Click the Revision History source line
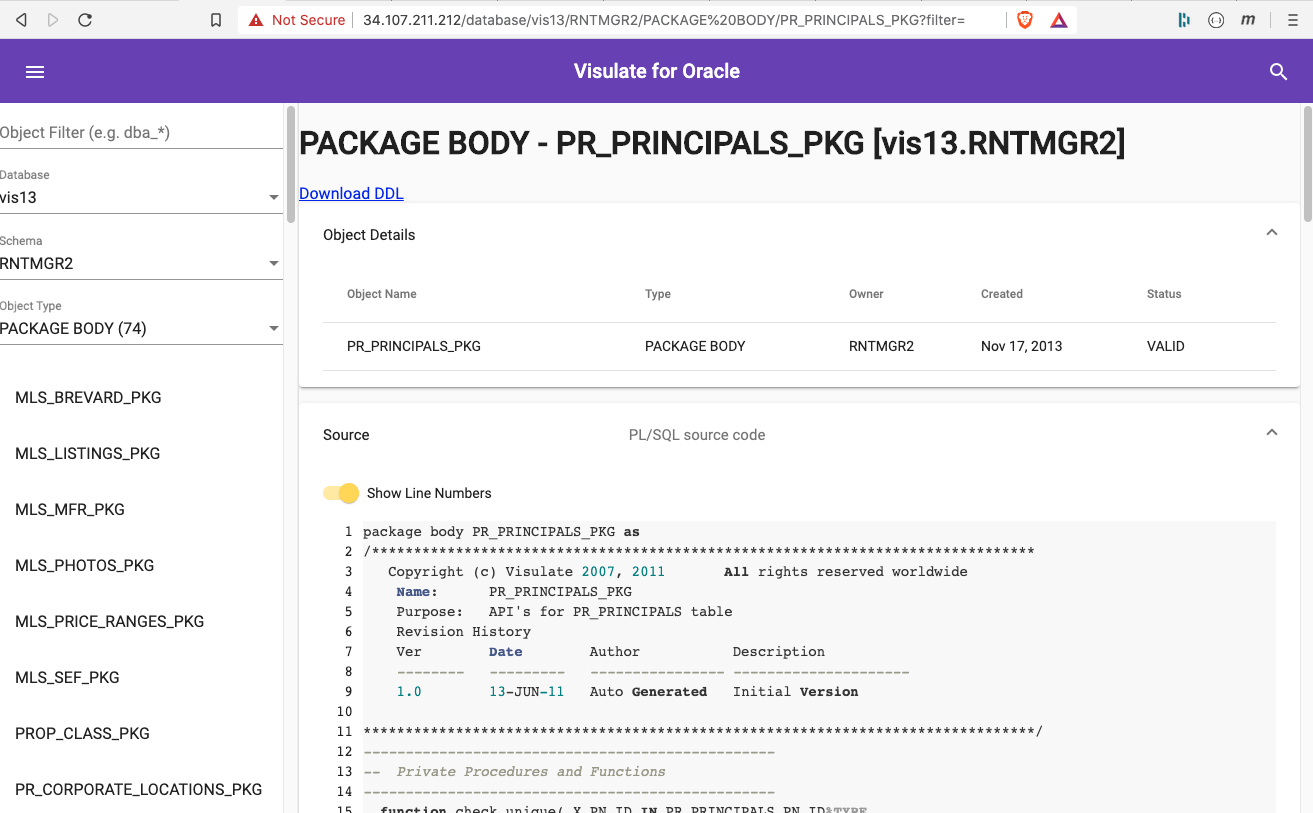 click(x=463, y=632)
